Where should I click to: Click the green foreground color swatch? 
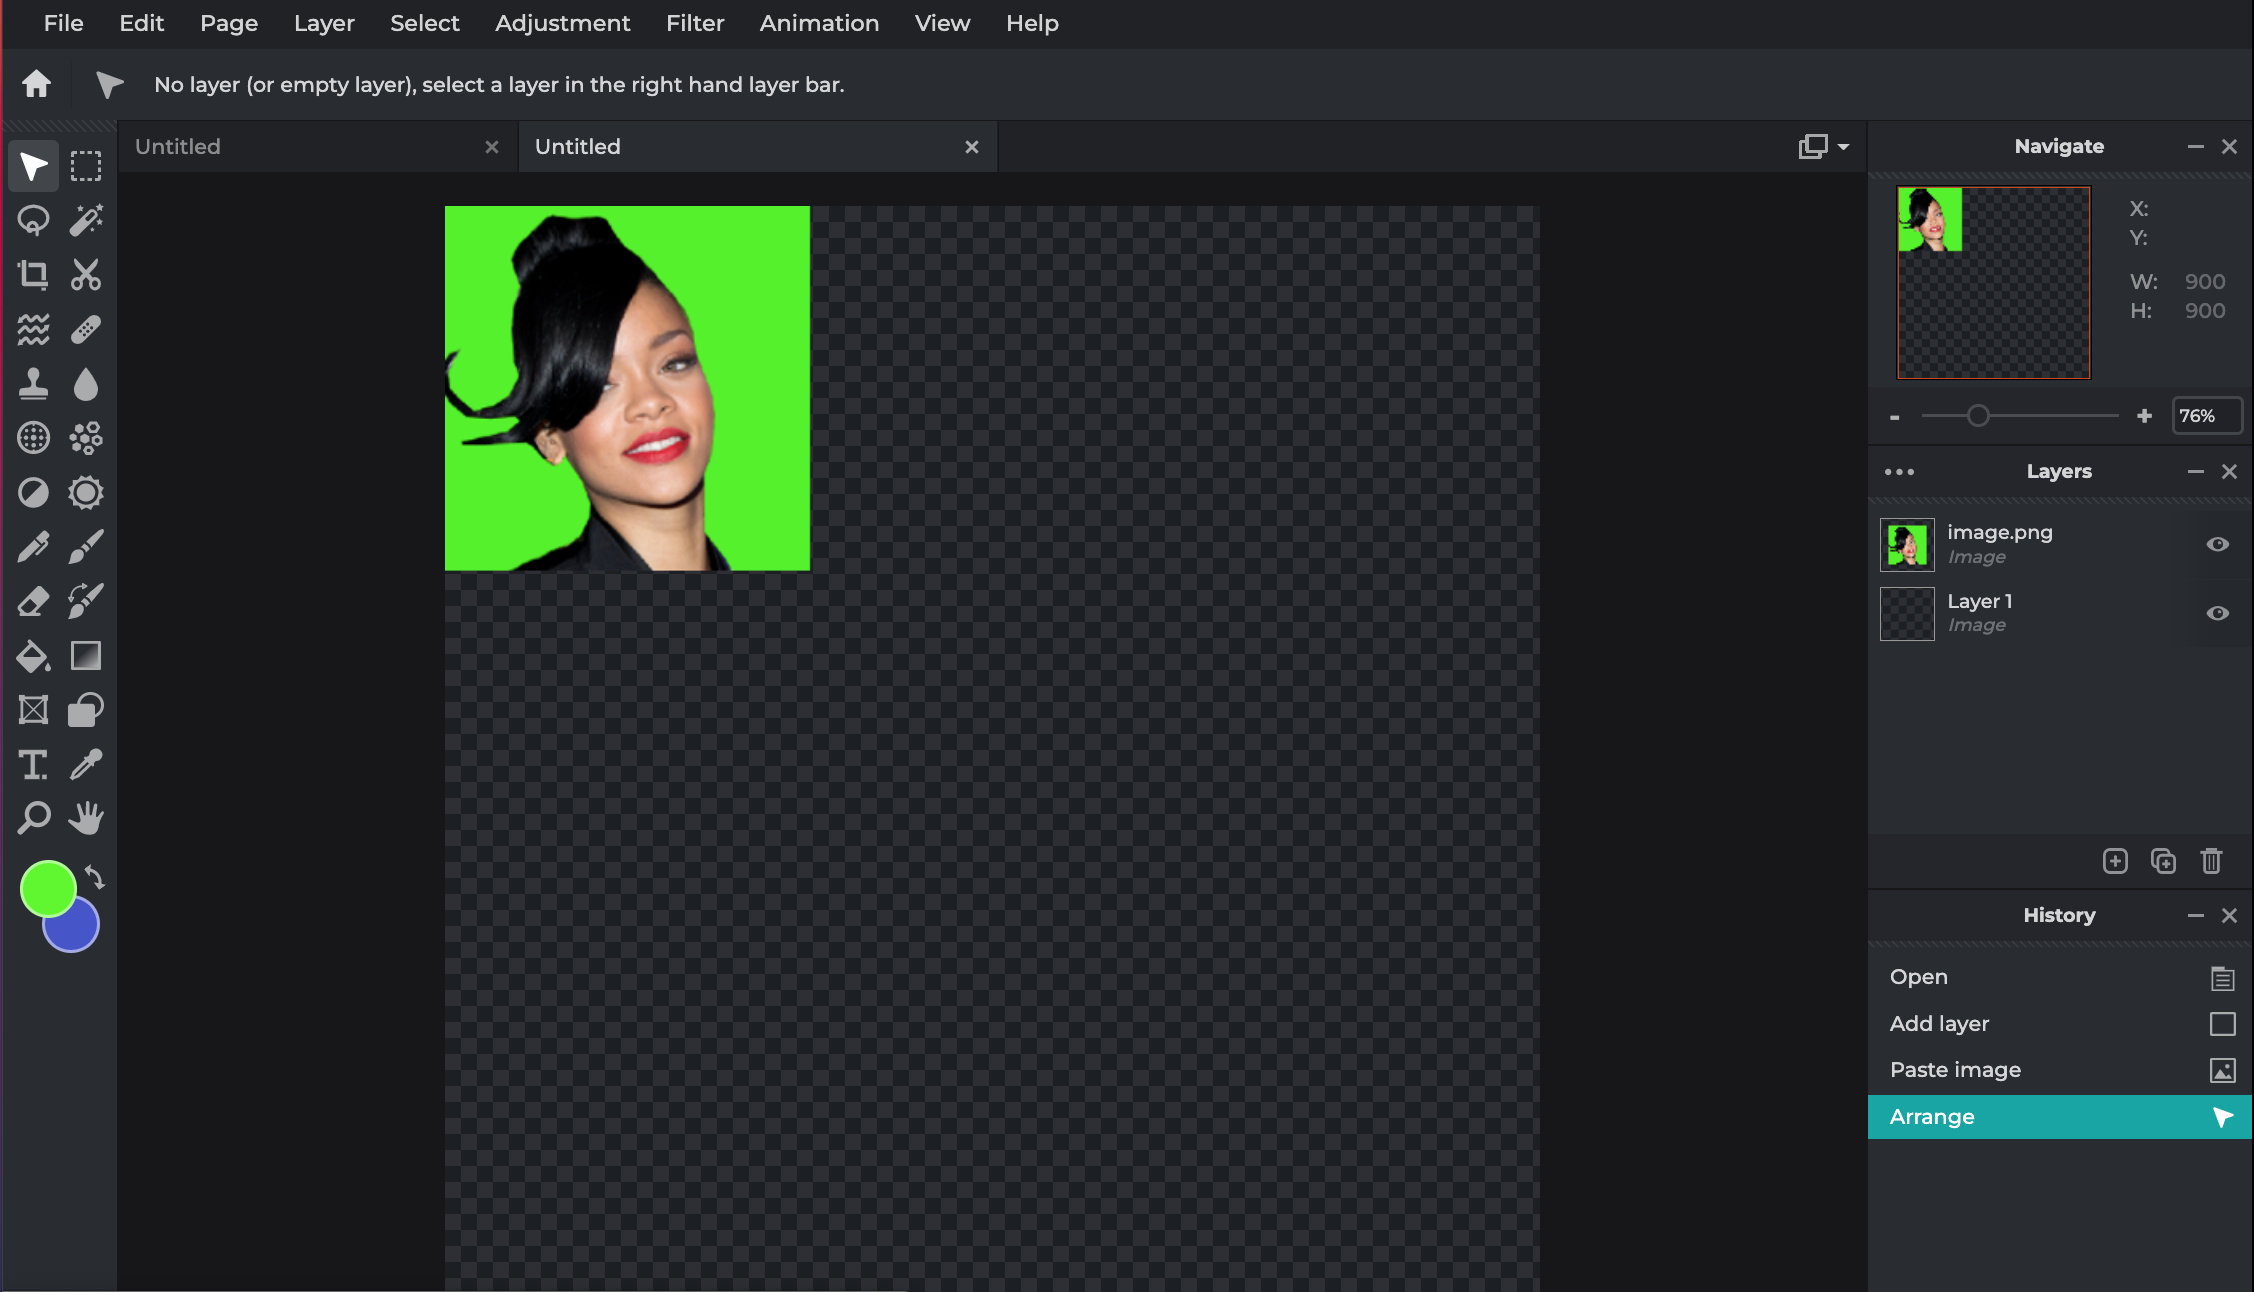pyautogui.click(x=48, y=888)
